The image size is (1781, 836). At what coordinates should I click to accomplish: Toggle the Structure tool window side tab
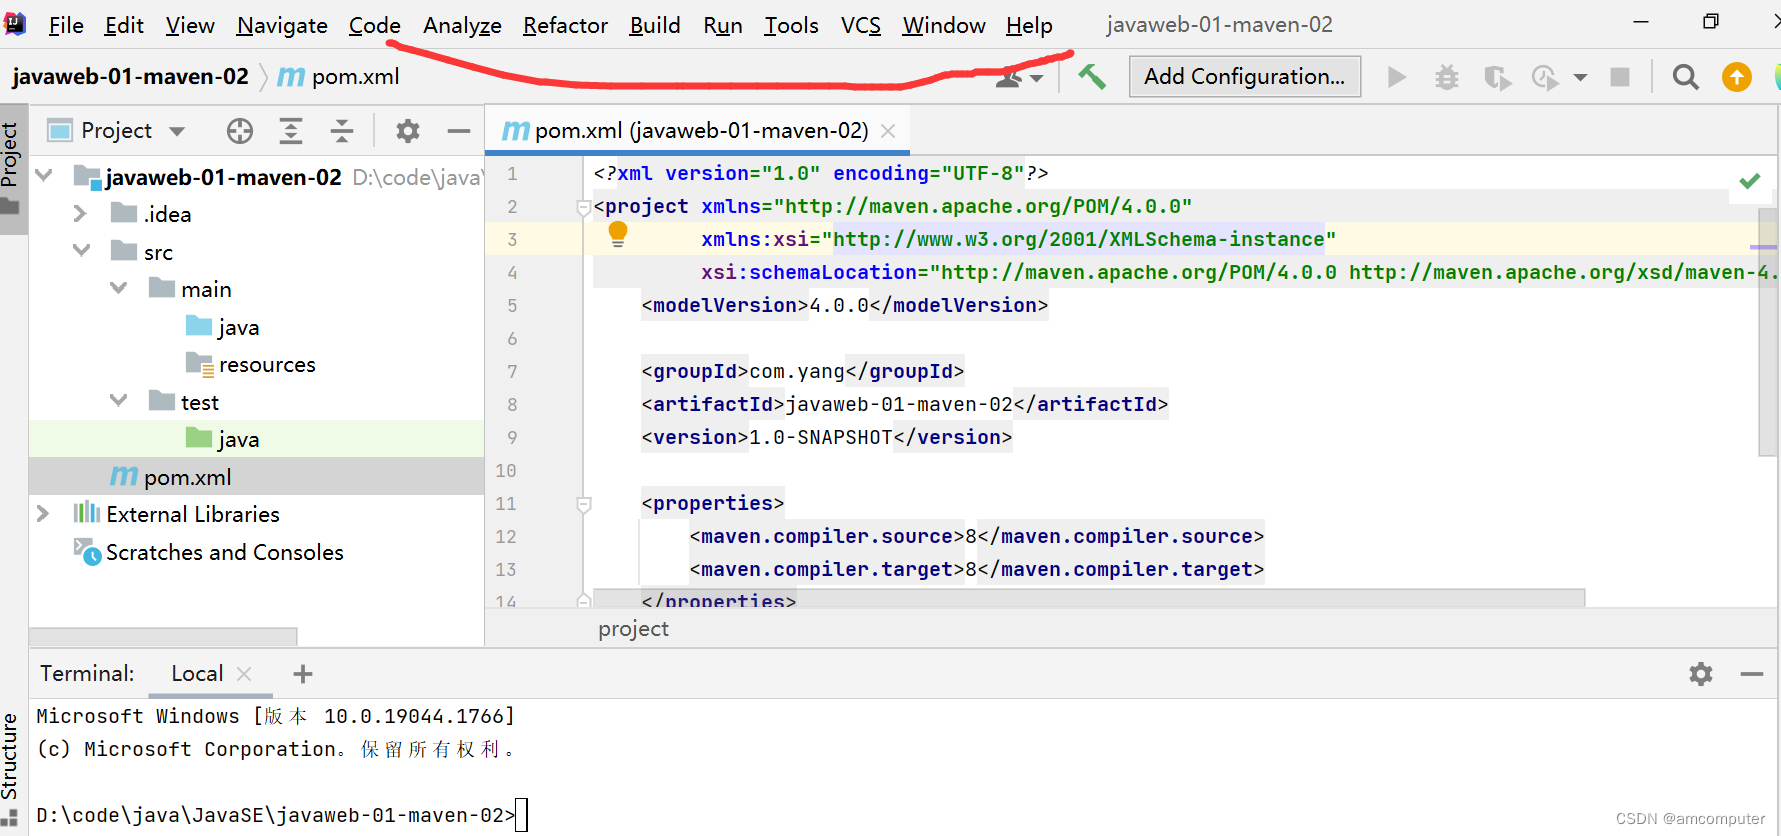[x=10, y=768]
